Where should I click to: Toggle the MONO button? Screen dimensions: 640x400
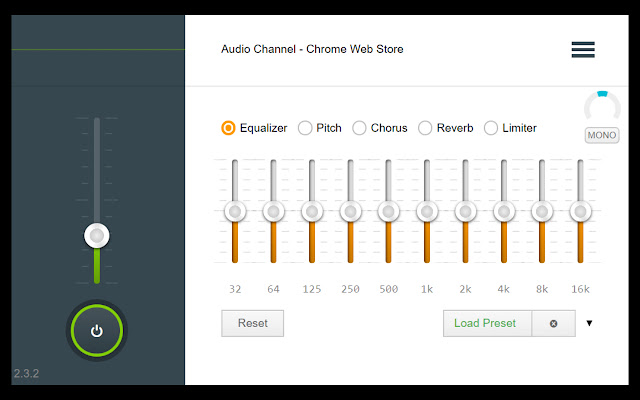[x=602, y=135]
